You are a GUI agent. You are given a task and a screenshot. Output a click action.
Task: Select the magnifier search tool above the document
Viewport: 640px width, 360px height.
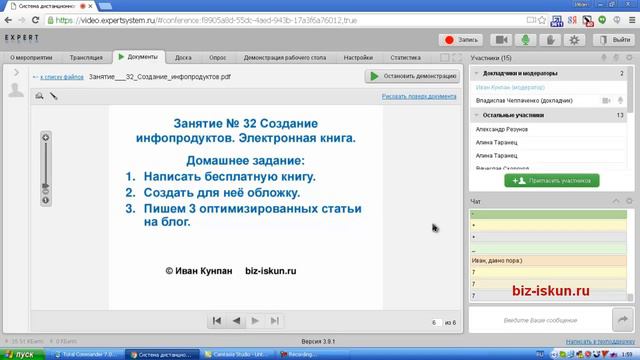[x=39, y=96]
